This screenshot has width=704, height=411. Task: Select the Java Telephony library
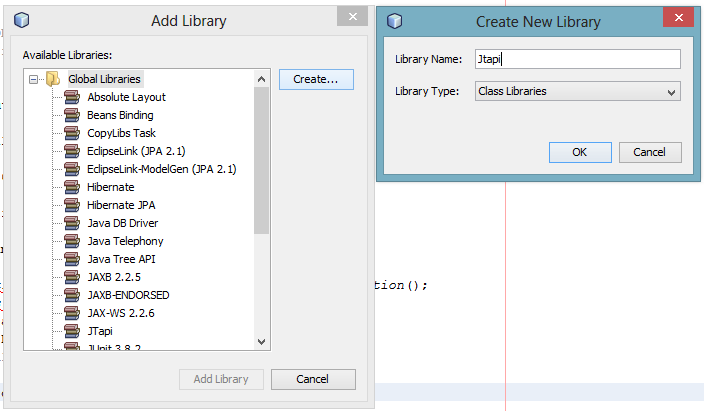click(x=125, y=241)
